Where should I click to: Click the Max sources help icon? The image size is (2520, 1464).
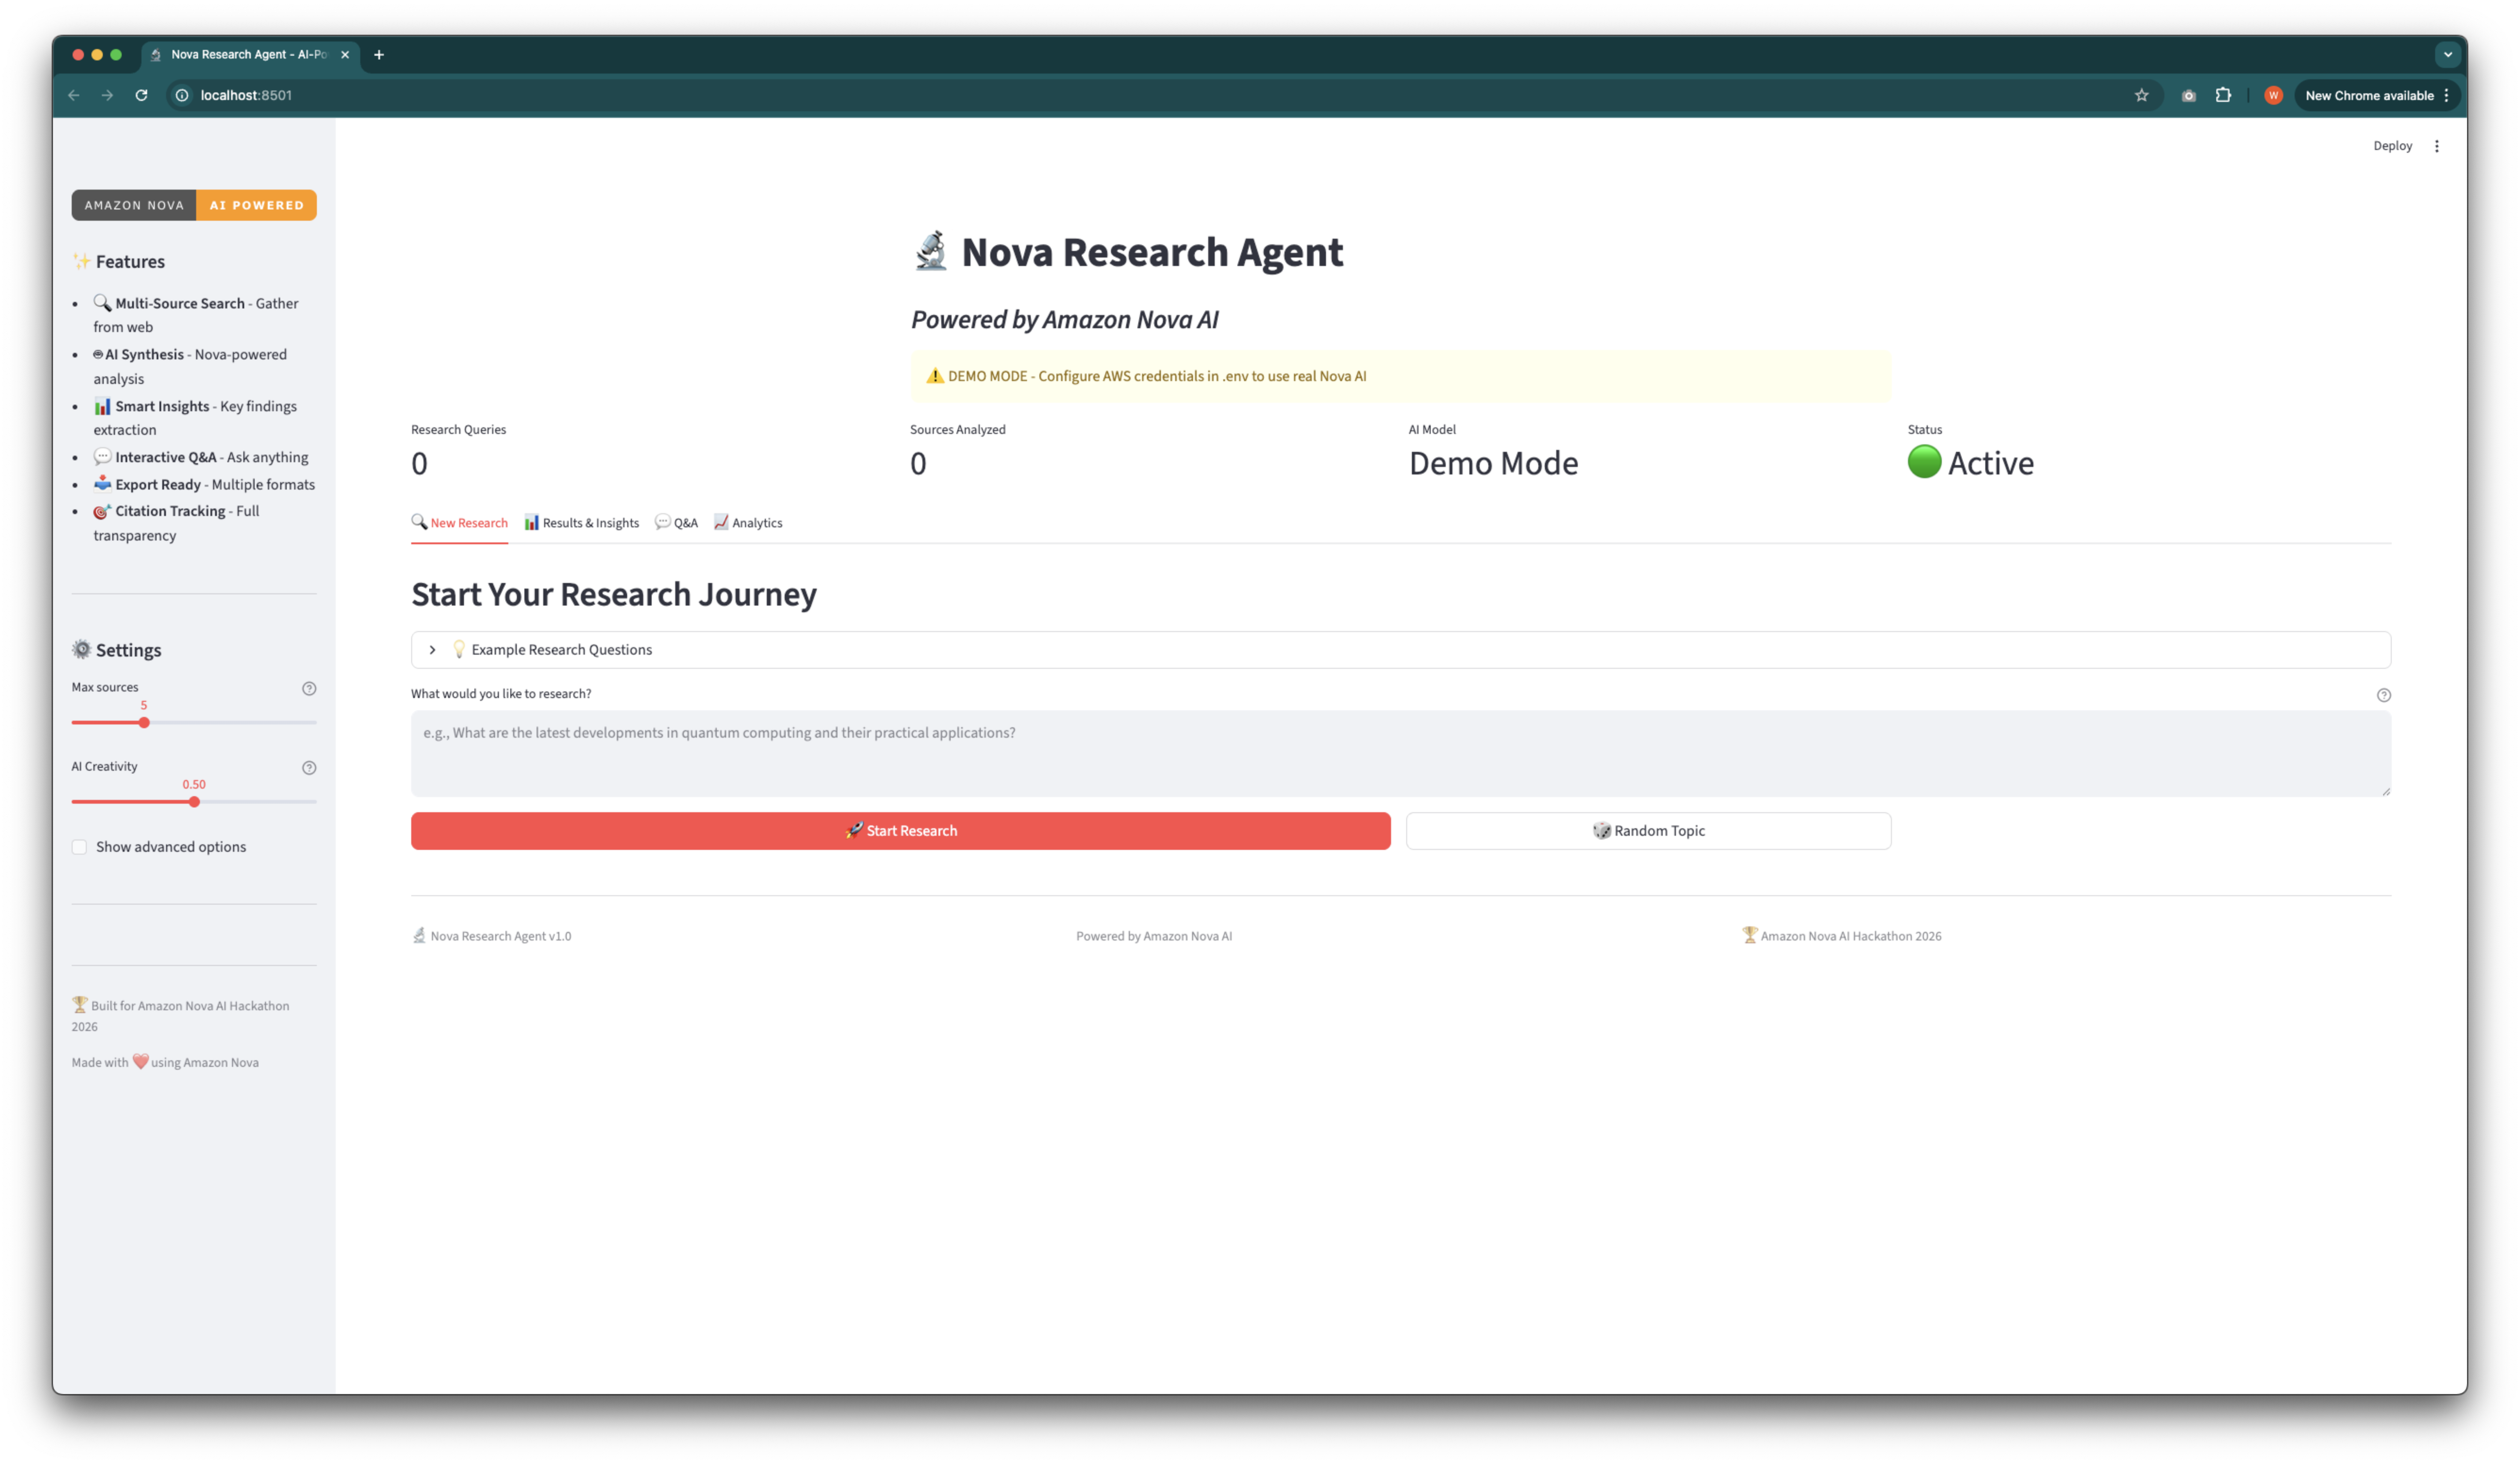pos(309,688)
